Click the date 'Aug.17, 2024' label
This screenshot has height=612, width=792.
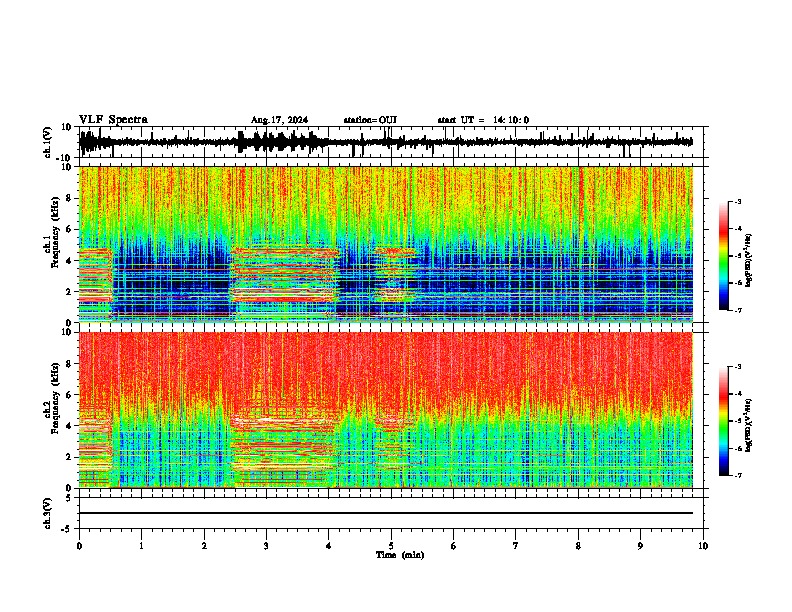279,120
